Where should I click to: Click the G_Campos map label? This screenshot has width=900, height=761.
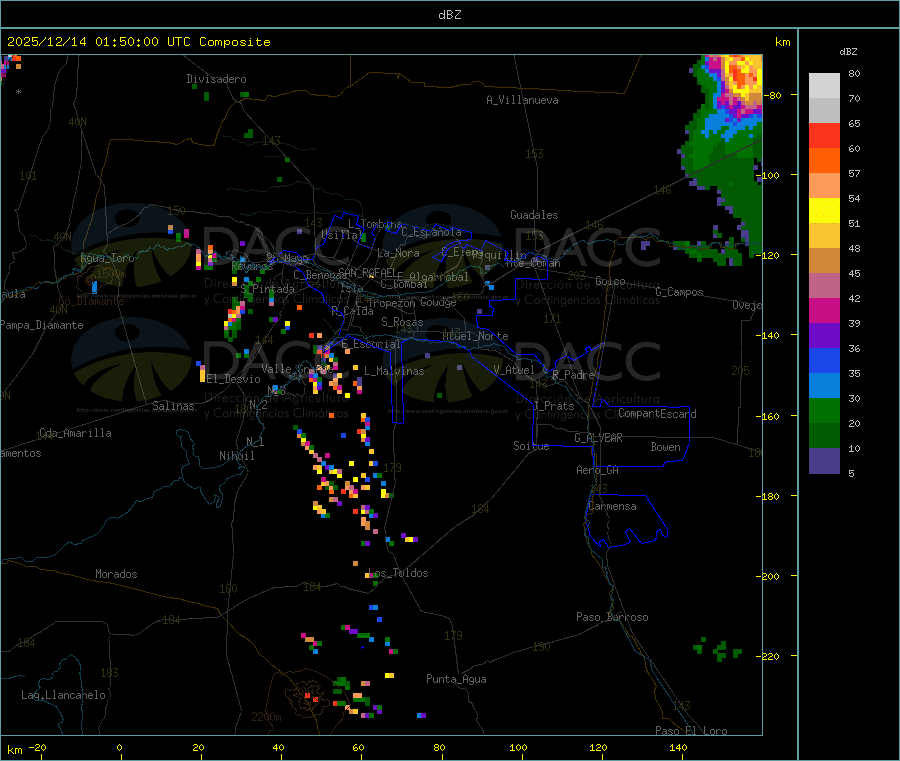tap(680, 292)
